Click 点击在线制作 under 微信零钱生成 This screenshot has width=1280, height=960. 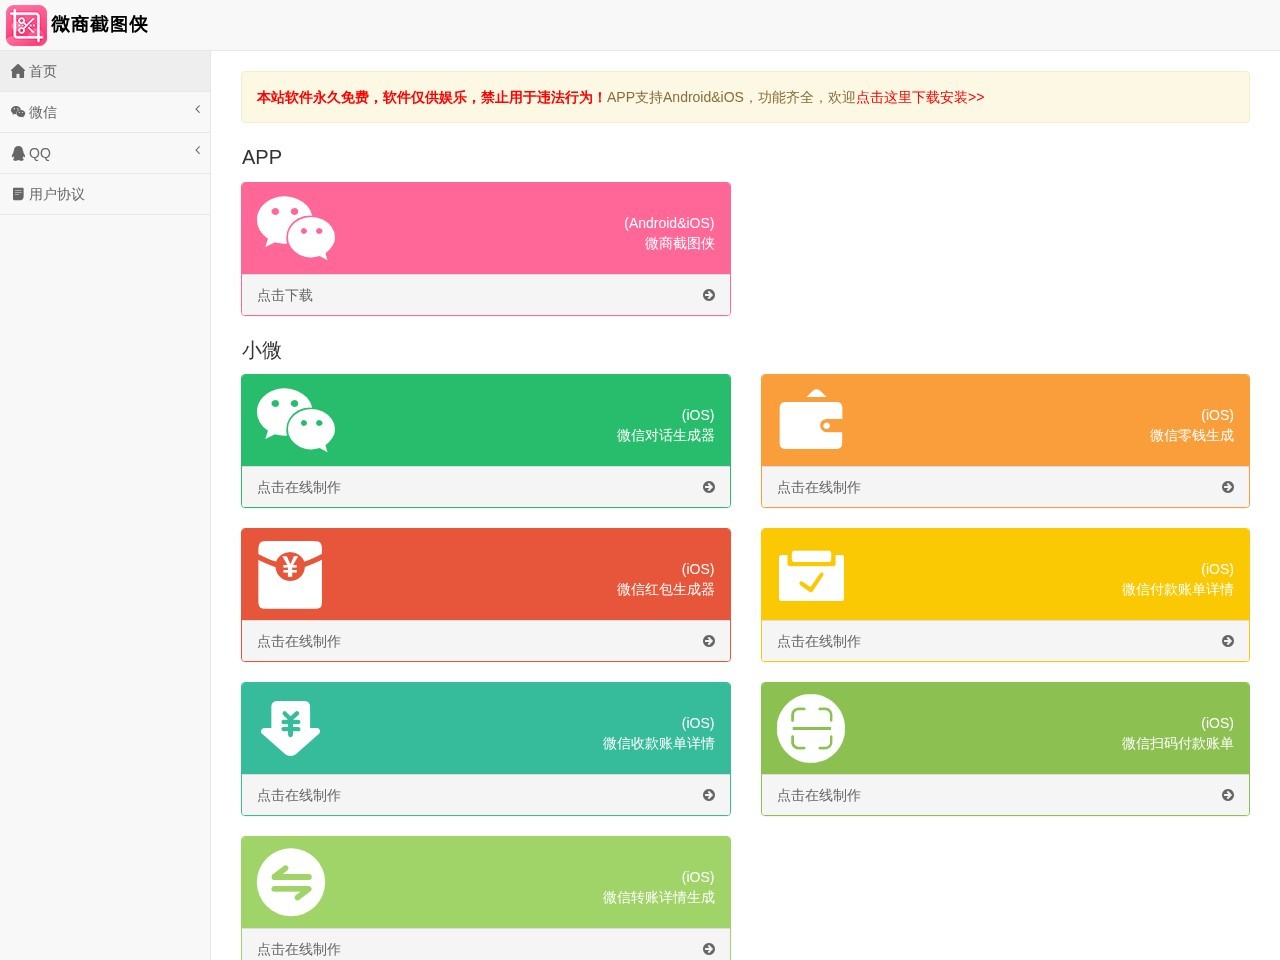point(819,487)
